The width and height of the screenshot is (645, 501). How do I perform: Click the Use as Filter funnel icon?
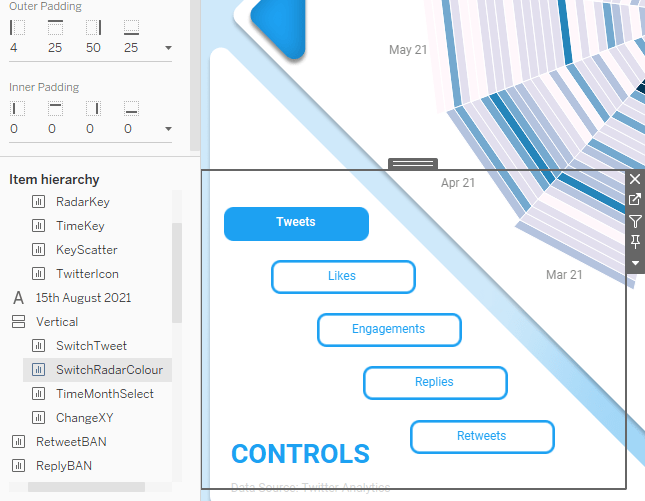(635, 221)
